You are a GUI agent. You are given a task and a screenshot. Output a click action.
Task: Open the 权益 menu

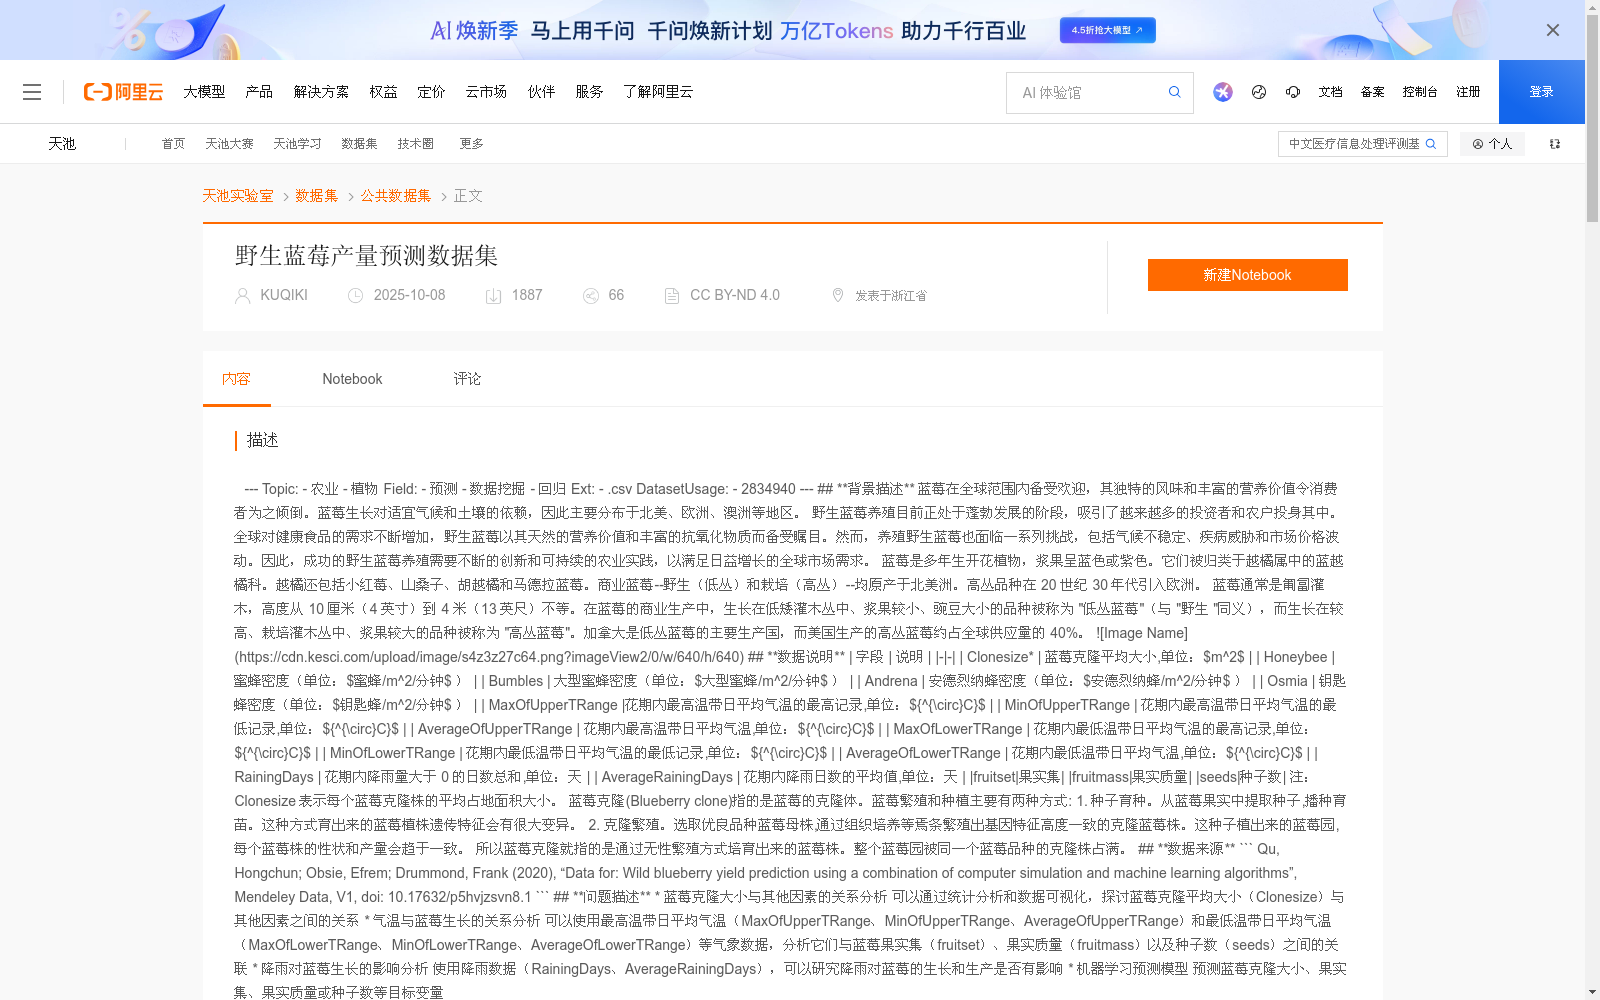tap(383, 92)
